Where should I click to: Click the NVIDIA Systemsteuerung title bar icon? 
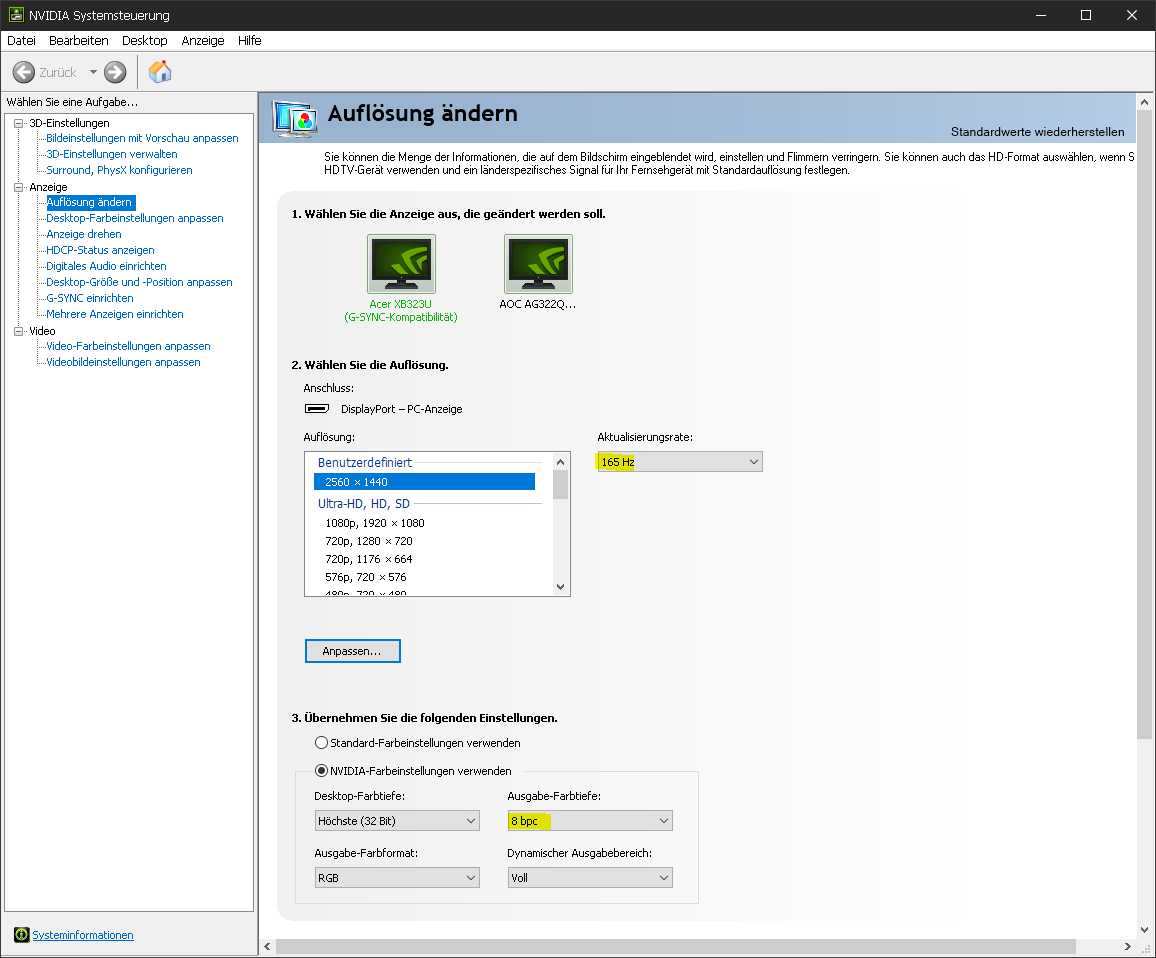16,15
